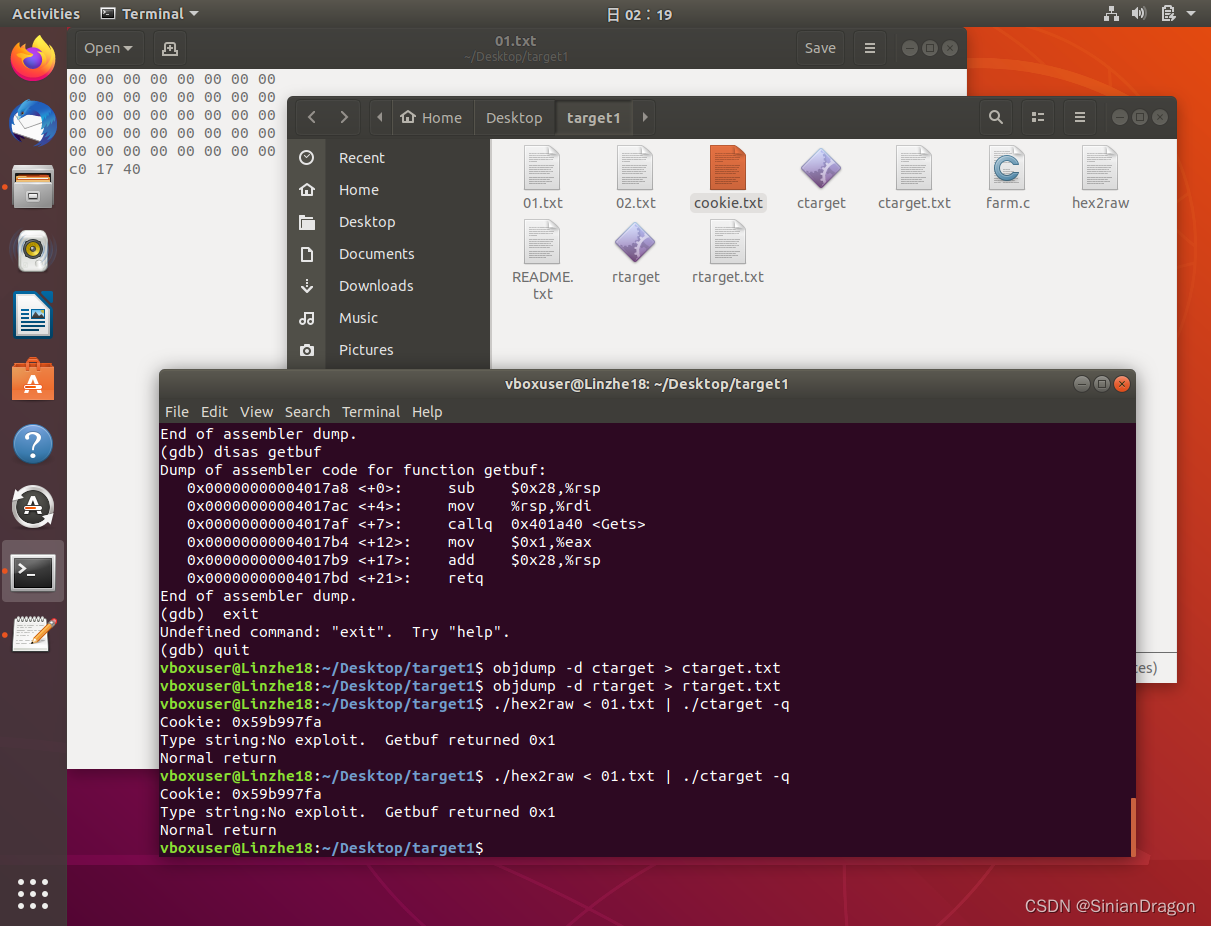1211x926 pixels.
Task: Open the volume indicator in top bar
Action: (x=1138, y=14)
